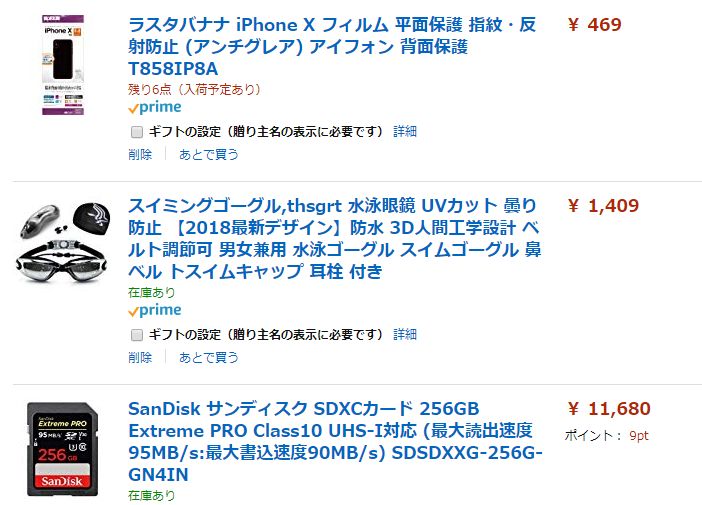702x505 pixels.
Task: Click 詳細 link for goggles gift setting
Action: [x=405, y=334]
